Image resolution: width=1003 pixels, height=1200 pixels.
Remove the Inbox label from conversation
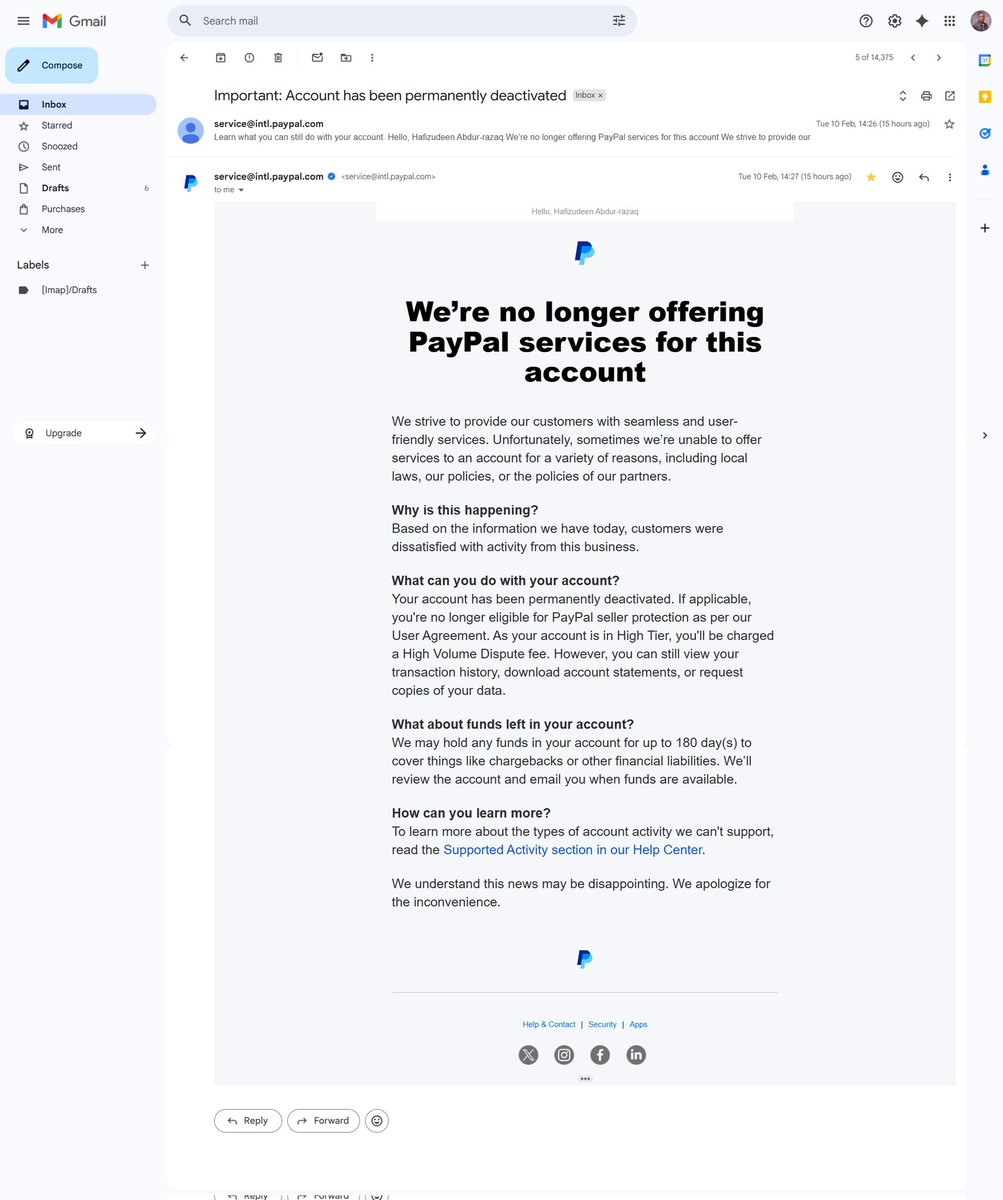point(601,96)
